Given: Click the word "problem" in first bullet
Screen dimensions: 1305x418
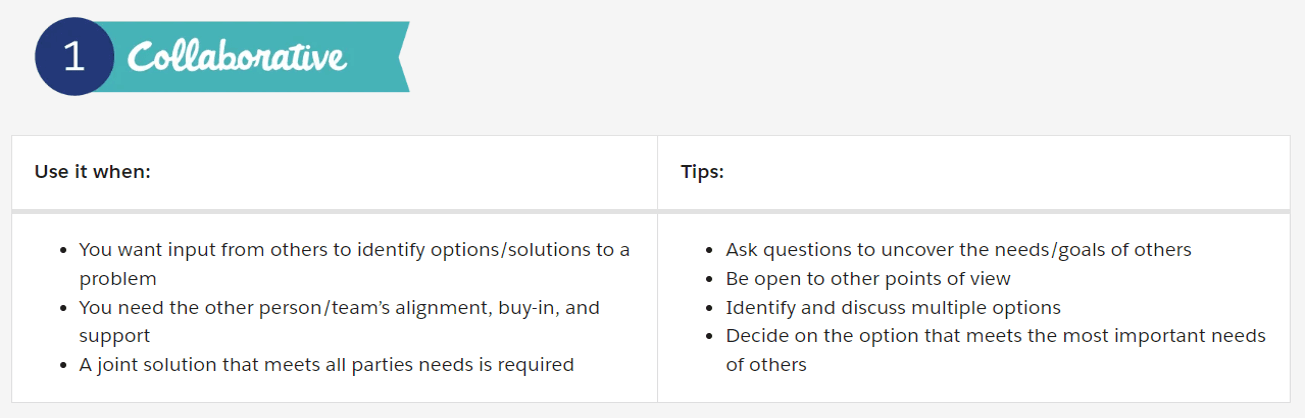Looking at the screenshot, I should pos(118,278).
